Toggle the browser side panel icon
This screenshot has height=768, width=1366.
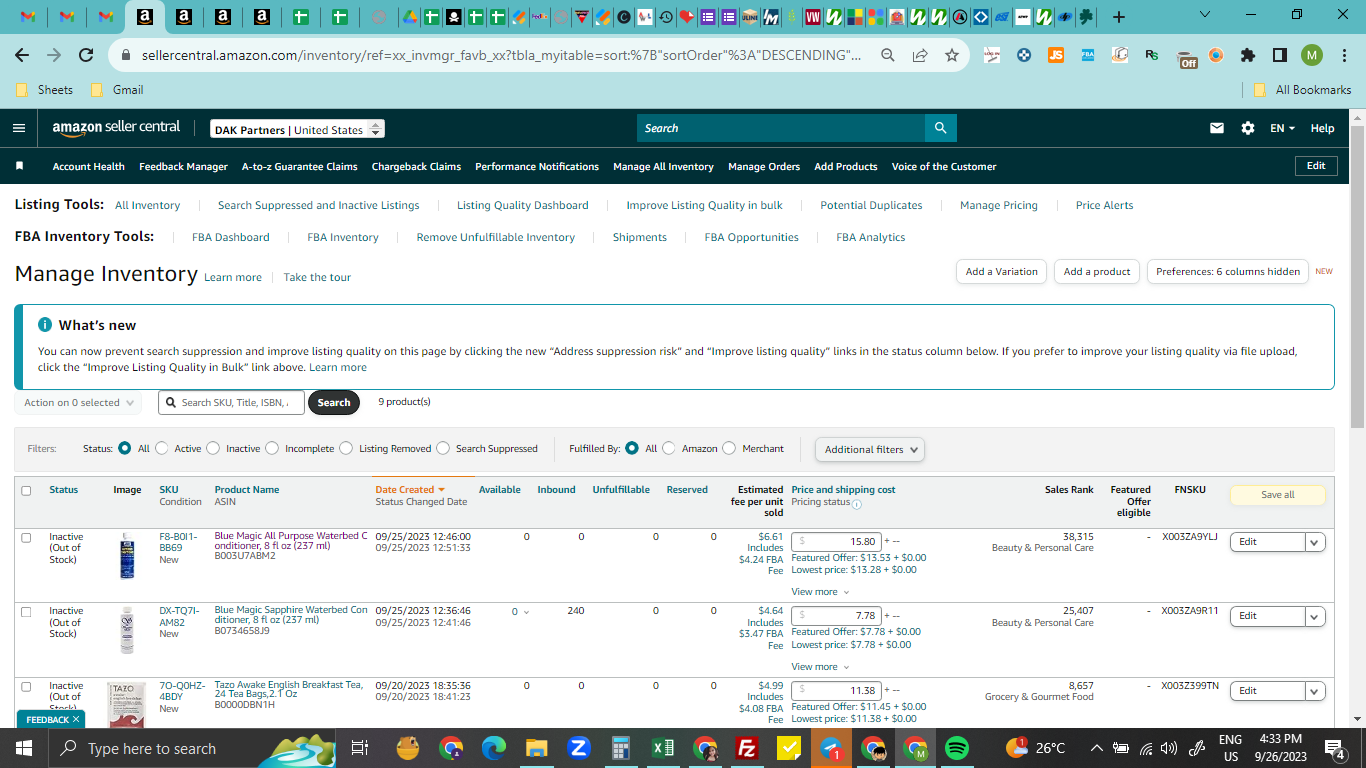point(1279,55)
